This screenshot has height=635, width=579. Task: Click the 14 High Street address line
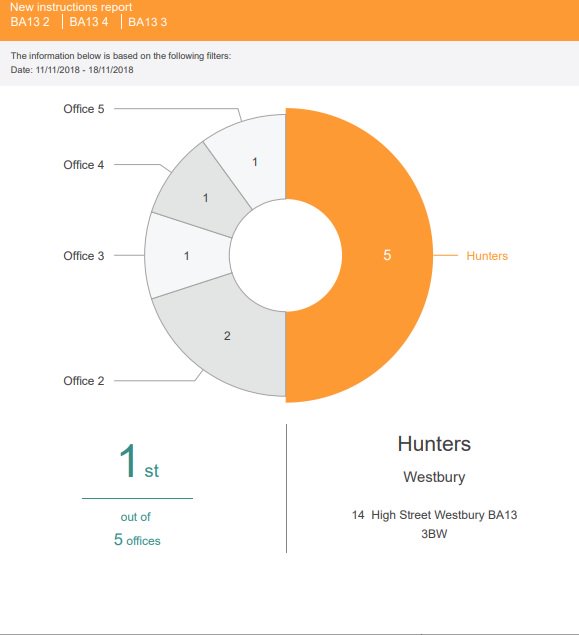(434, 515)
